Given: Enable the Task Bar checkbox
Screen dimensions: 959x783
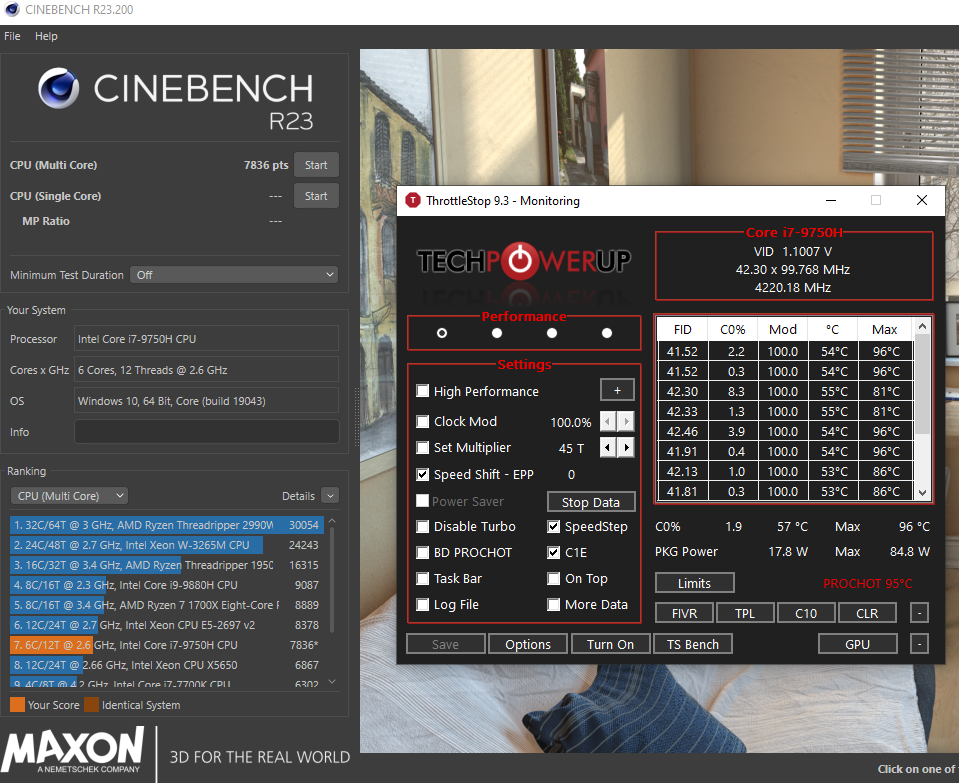Looking at the screenshot, I should 423,578.
